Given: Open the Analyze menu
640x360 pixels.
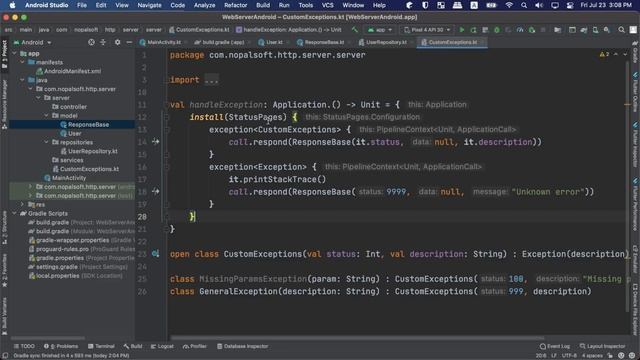Looking at the screenshot, I should coord(204,5).
